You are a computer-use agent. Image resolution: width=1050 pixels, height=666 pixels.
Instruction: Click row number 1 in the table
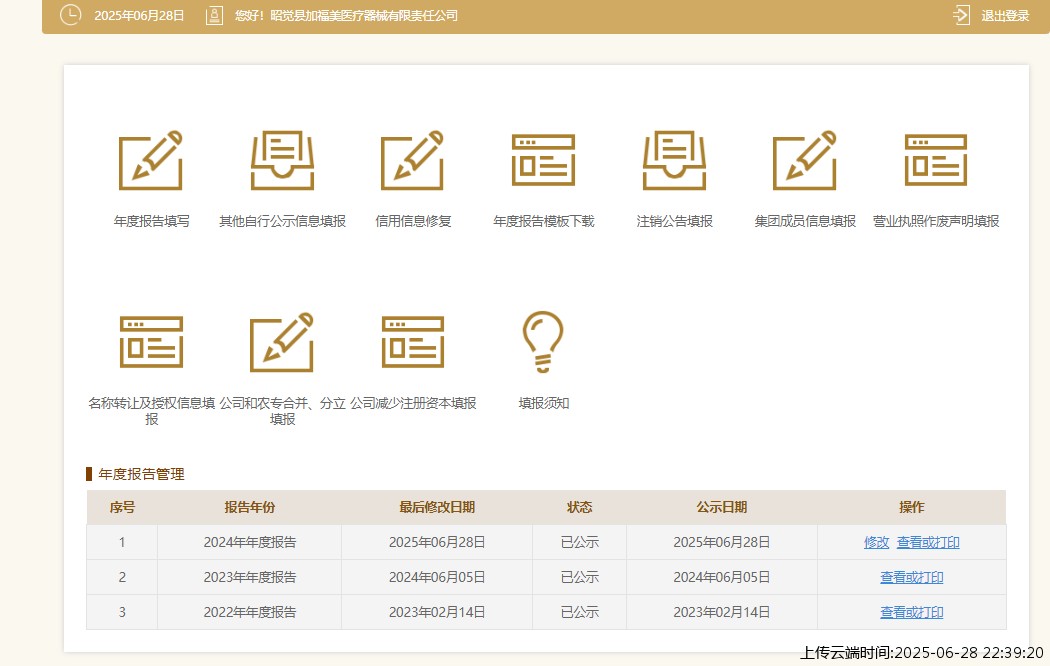click(x=122, y=542)
